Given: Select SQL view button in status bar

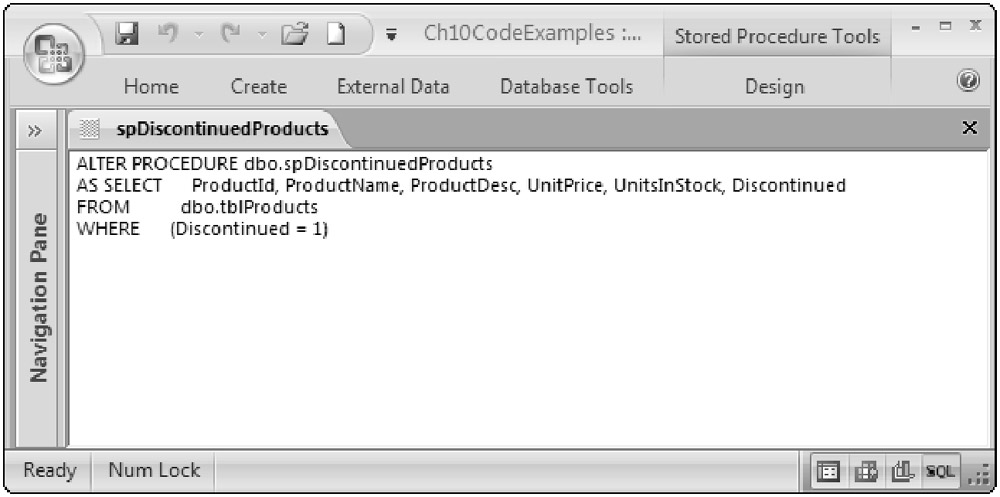Looking at the screenshot, I should pos(942,471).
